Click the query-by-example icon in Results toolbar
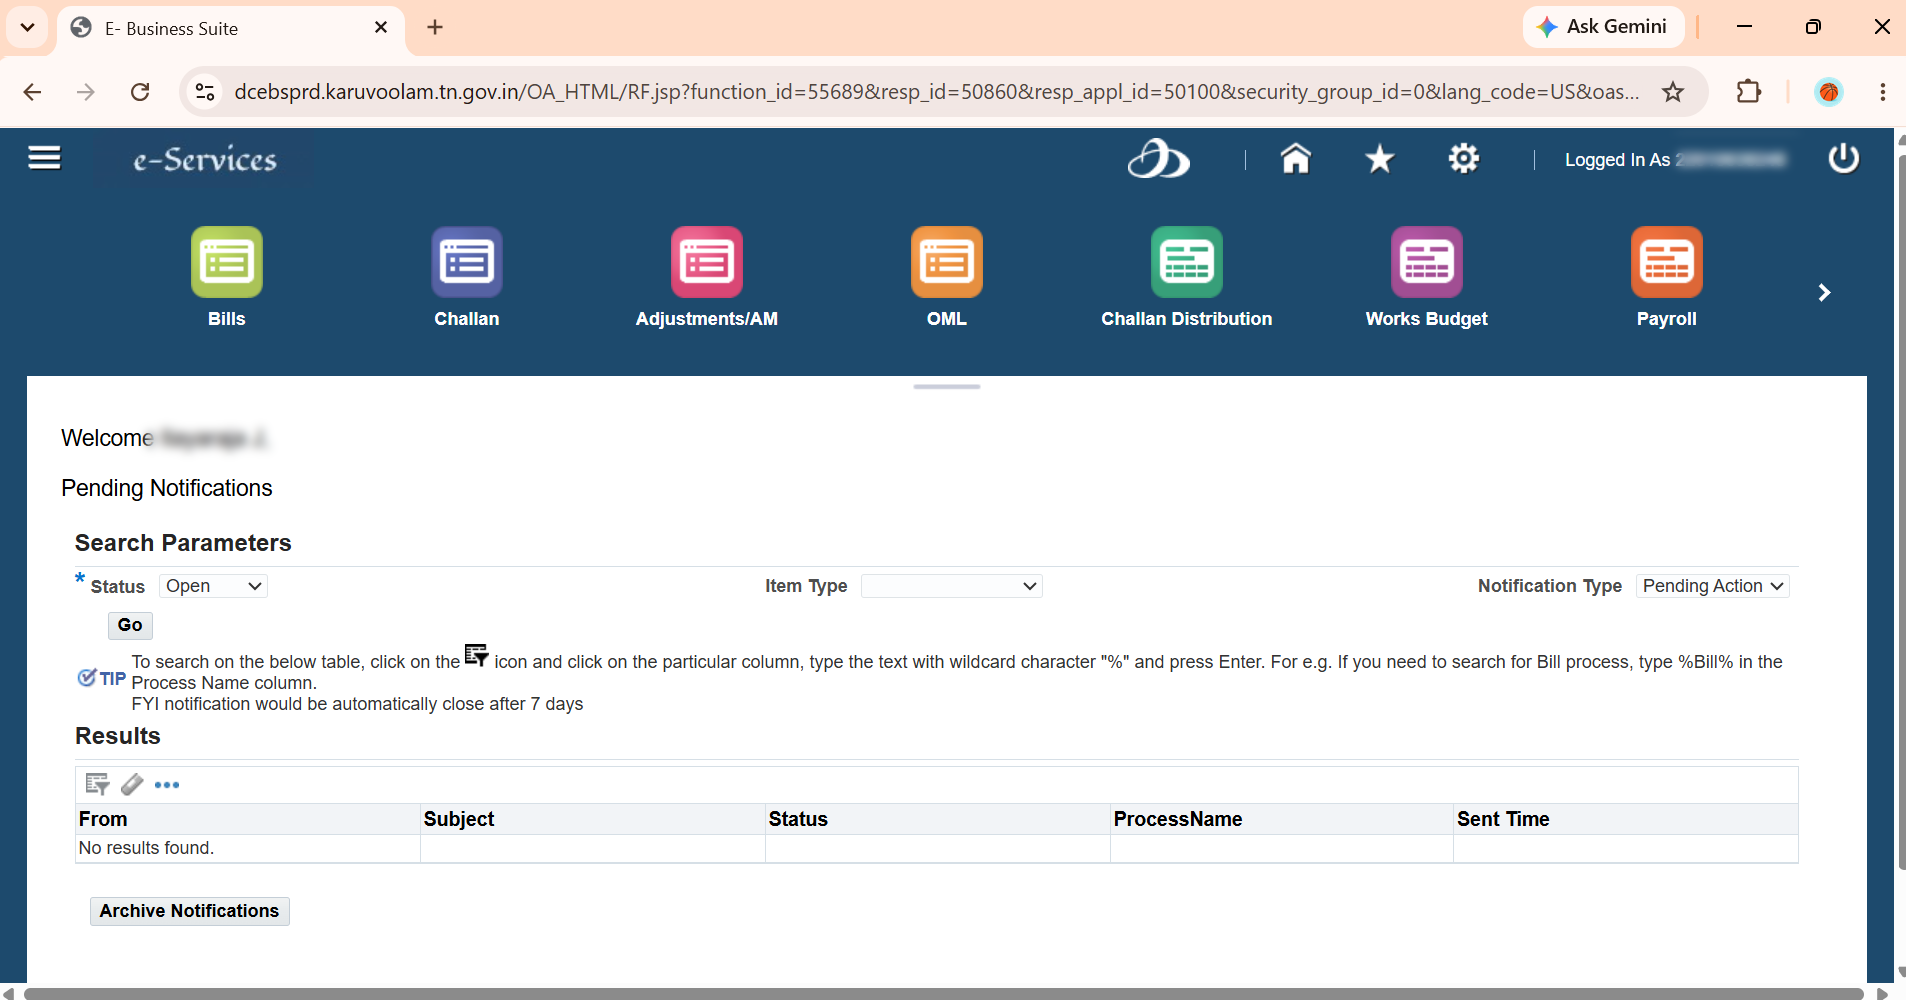The height and width of the screenshot is (1000, 1906). coord(97,784)
